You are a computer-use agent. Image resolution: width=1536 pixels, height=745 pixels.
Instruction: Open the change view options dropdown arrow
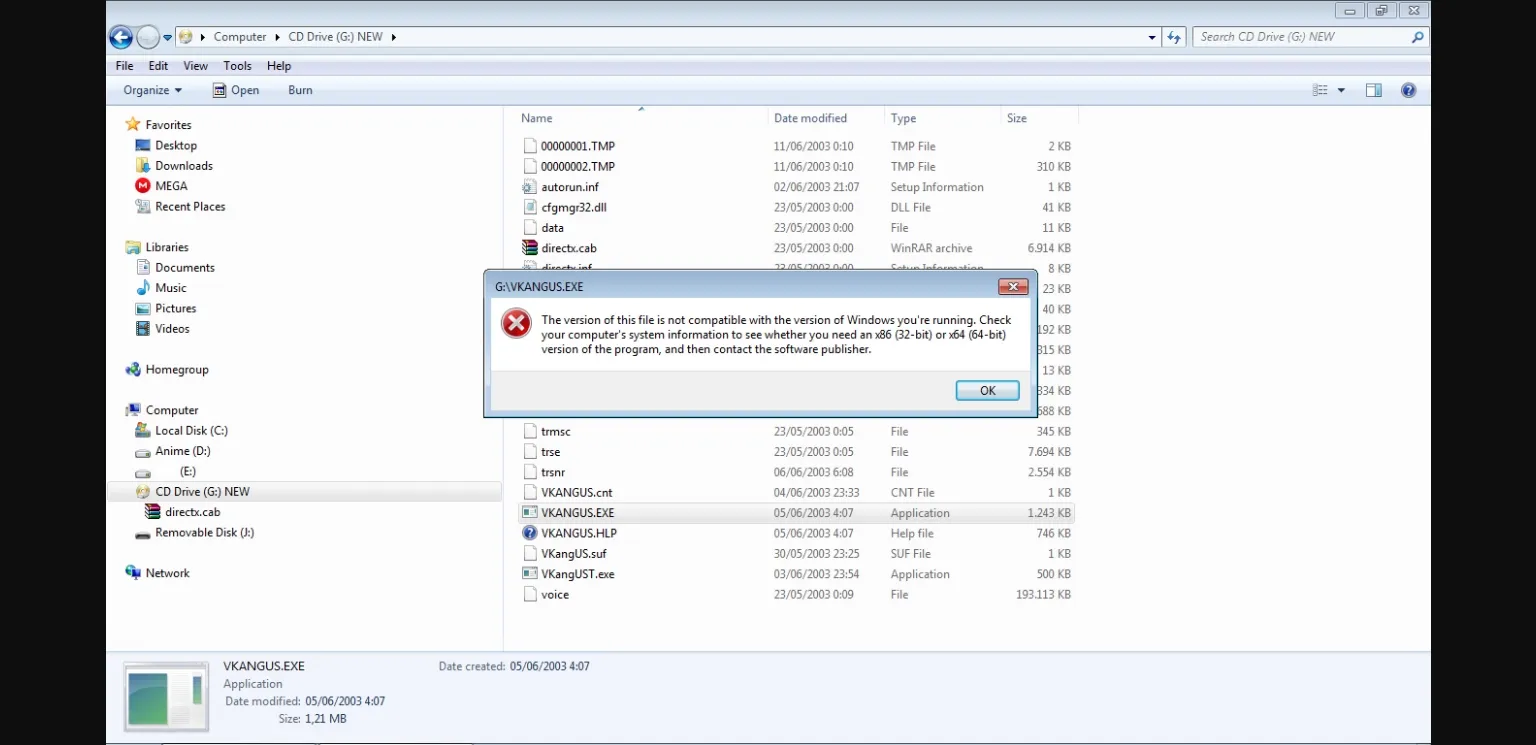point(1341,90)
